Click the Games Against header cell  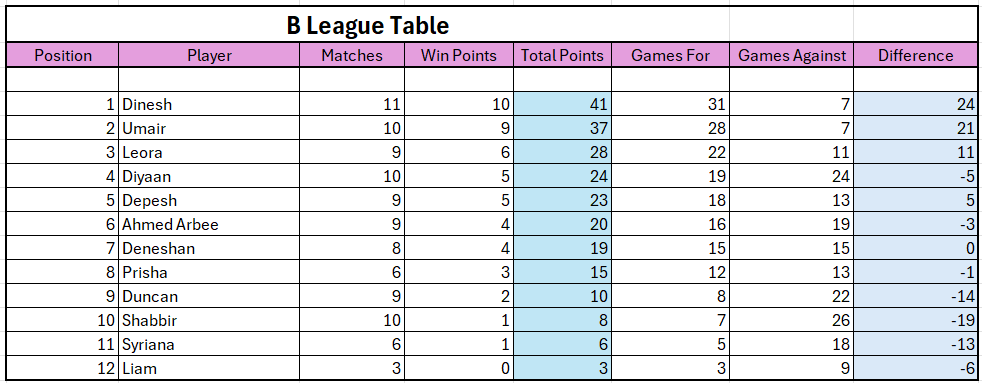[x=792, y=55]
